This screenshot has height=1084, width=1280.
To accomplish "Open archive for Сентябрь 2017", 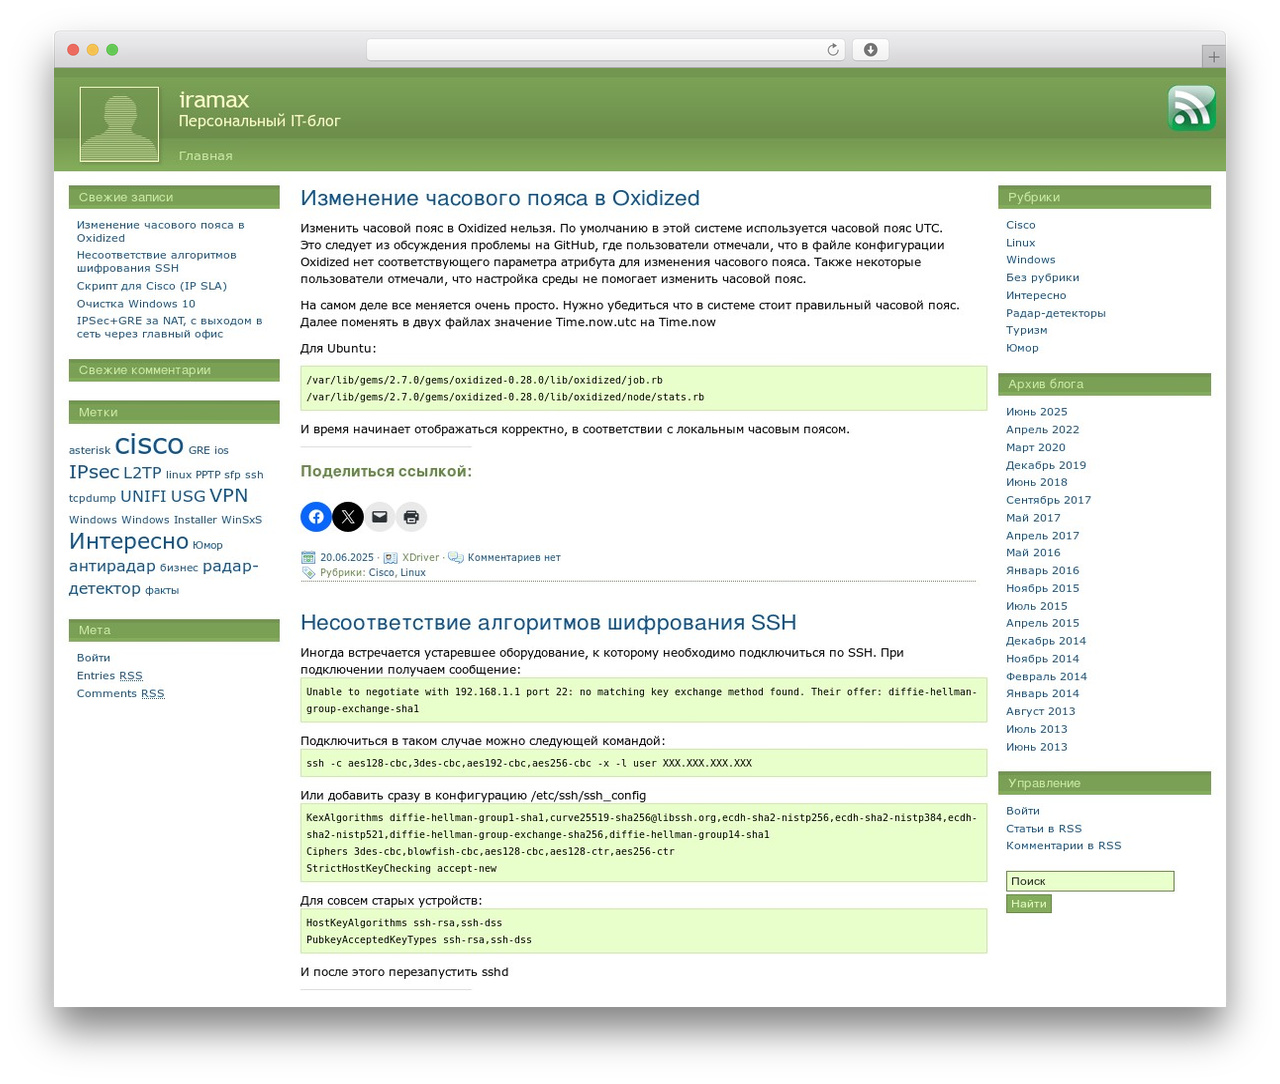I will pyautogui.click(x=1048, y=500).
